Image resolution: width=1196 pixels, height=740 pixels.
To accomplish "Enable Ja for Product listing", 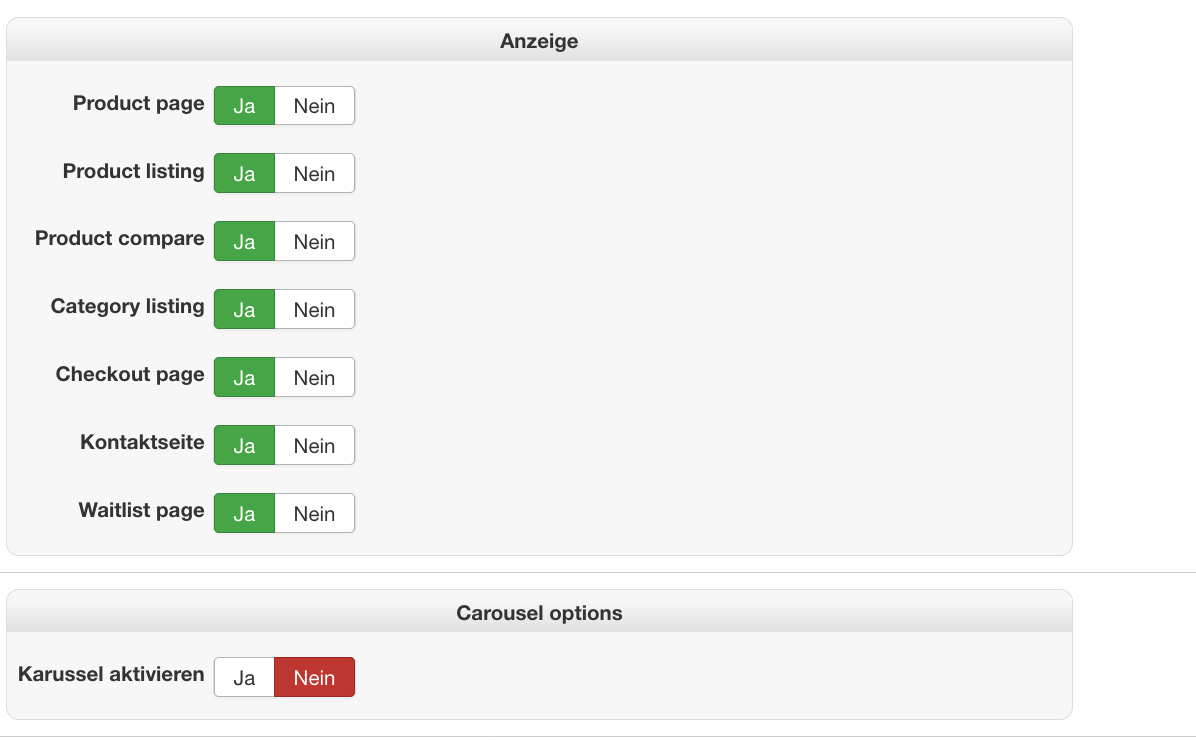I will 244,174.
